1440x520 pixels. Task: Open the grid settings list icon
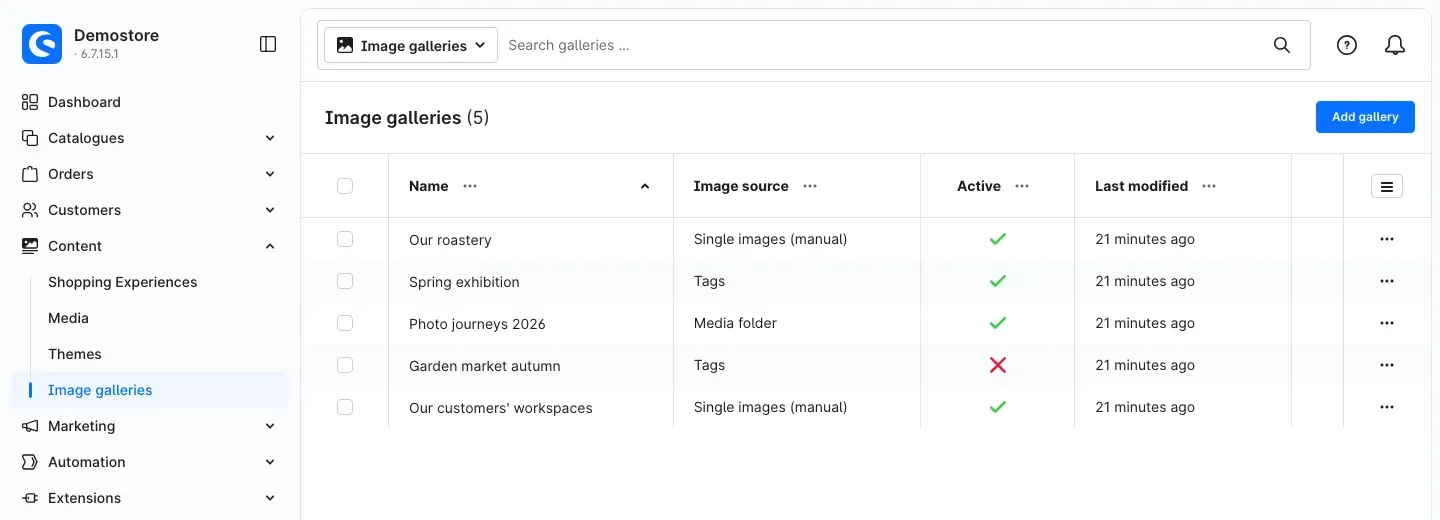(1387, 186)
